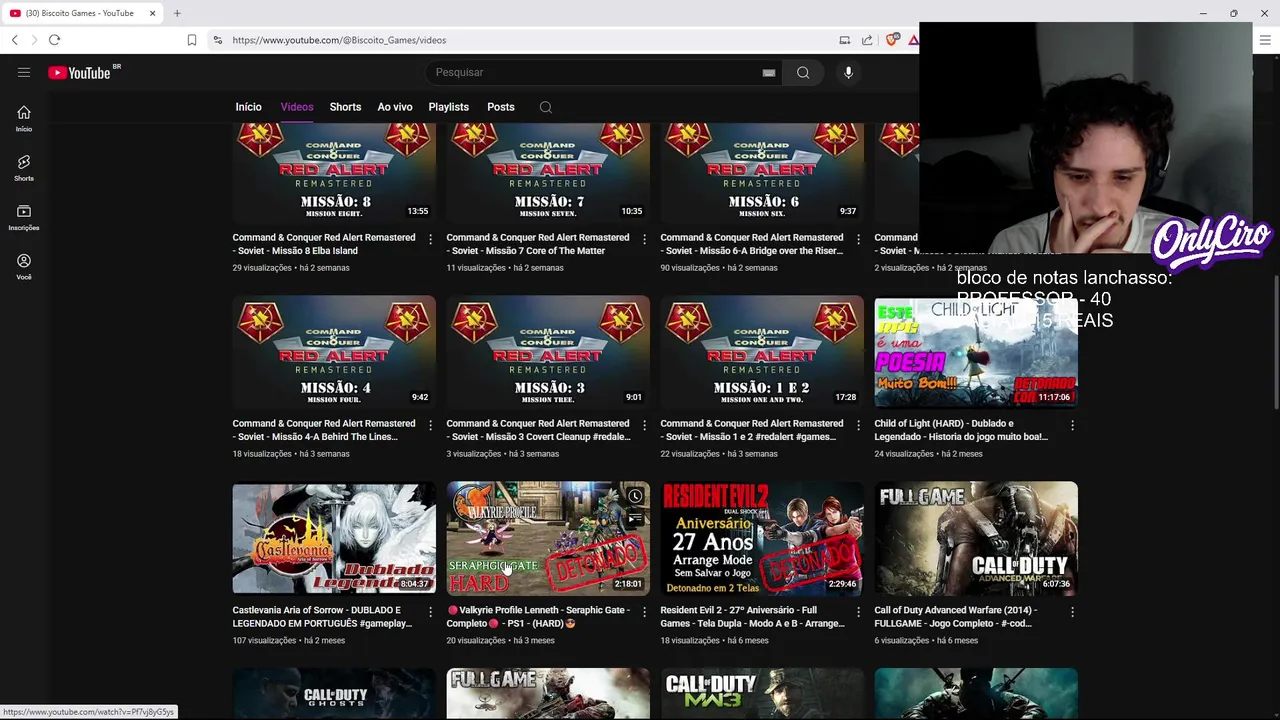Open options menu for Missão 8 Elba Island video
The height and width of the screenshot is (720, 1280).
pos(431,239)
